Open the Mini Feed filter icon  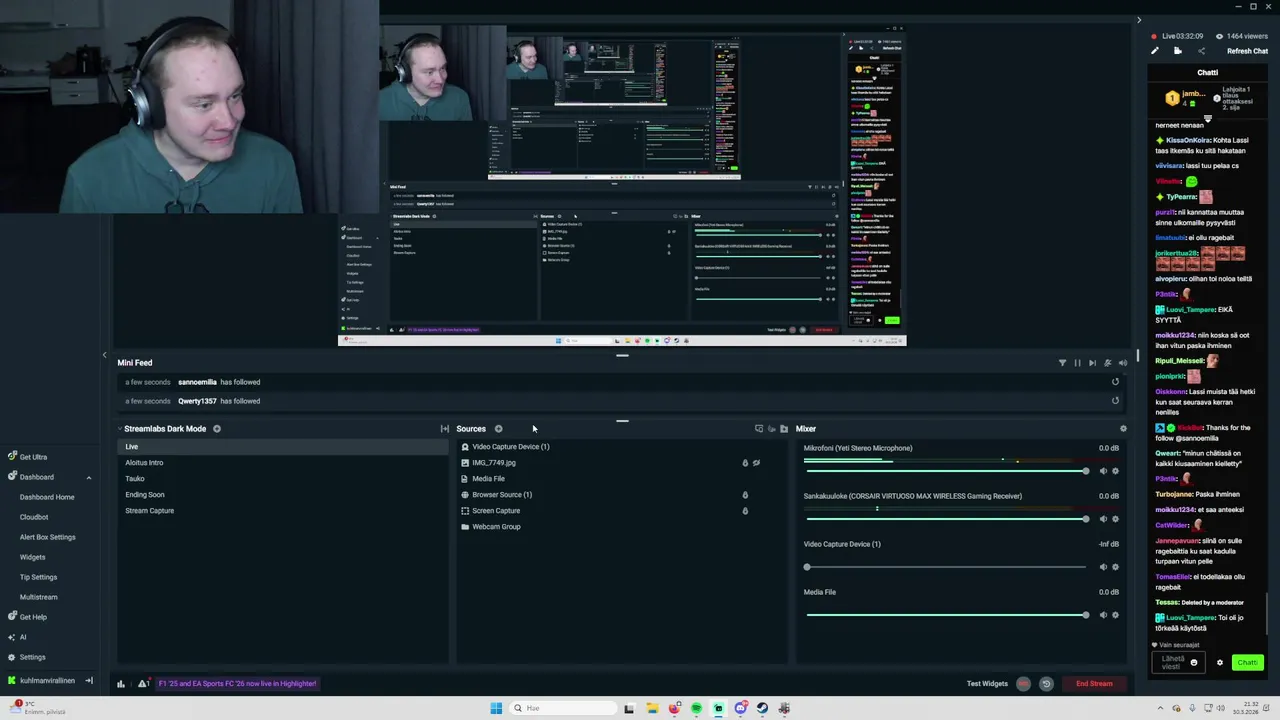pos(1062,363)
